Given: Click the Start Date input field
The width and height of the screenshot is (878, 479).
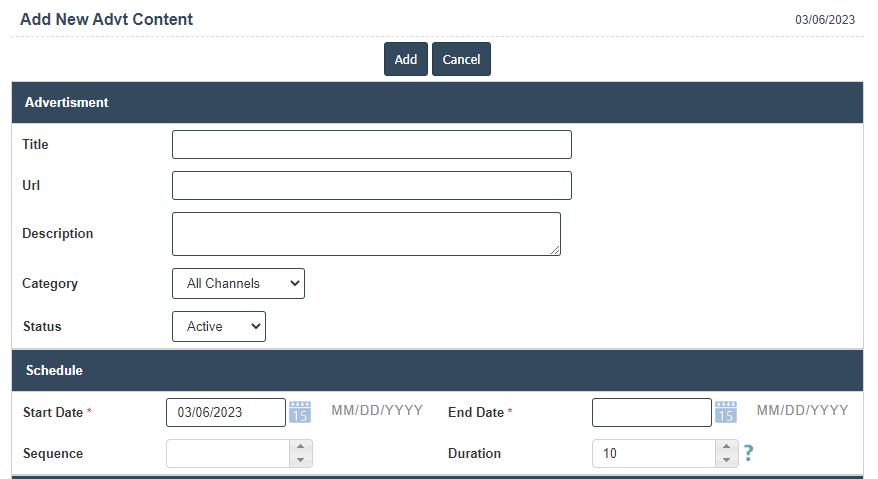Looking at the screenshot, I should pyautogui.click(x=225, y=412).
